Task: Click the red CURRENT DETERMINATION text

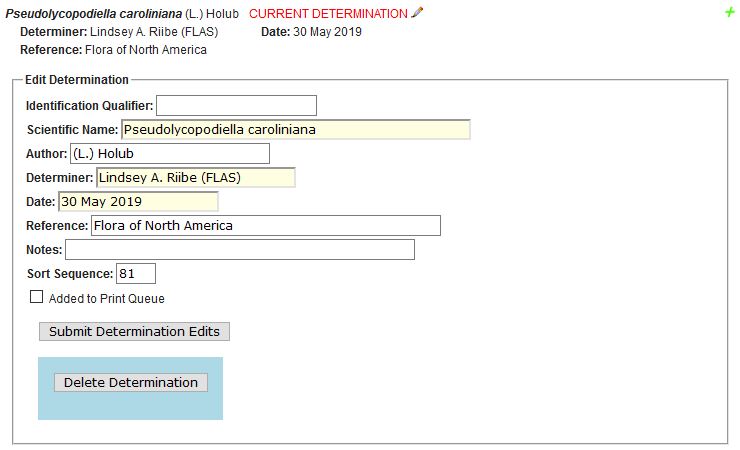Action: tap(328, 14)
